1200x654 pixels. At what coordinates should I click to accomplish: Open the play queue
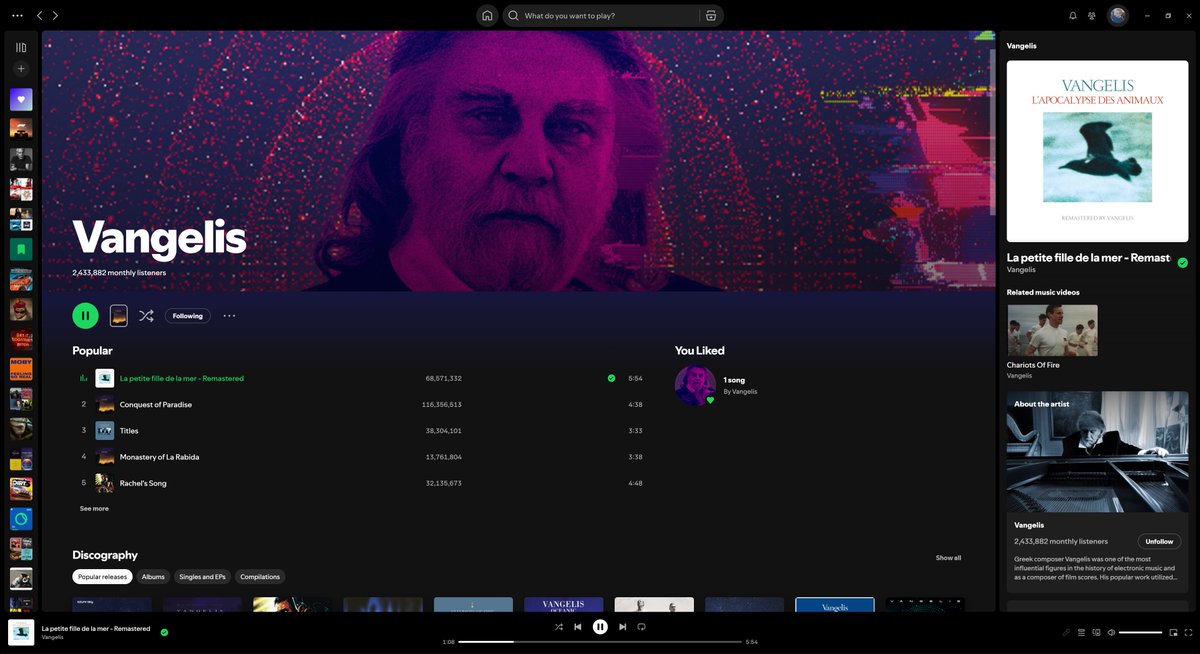point(1081,632)
